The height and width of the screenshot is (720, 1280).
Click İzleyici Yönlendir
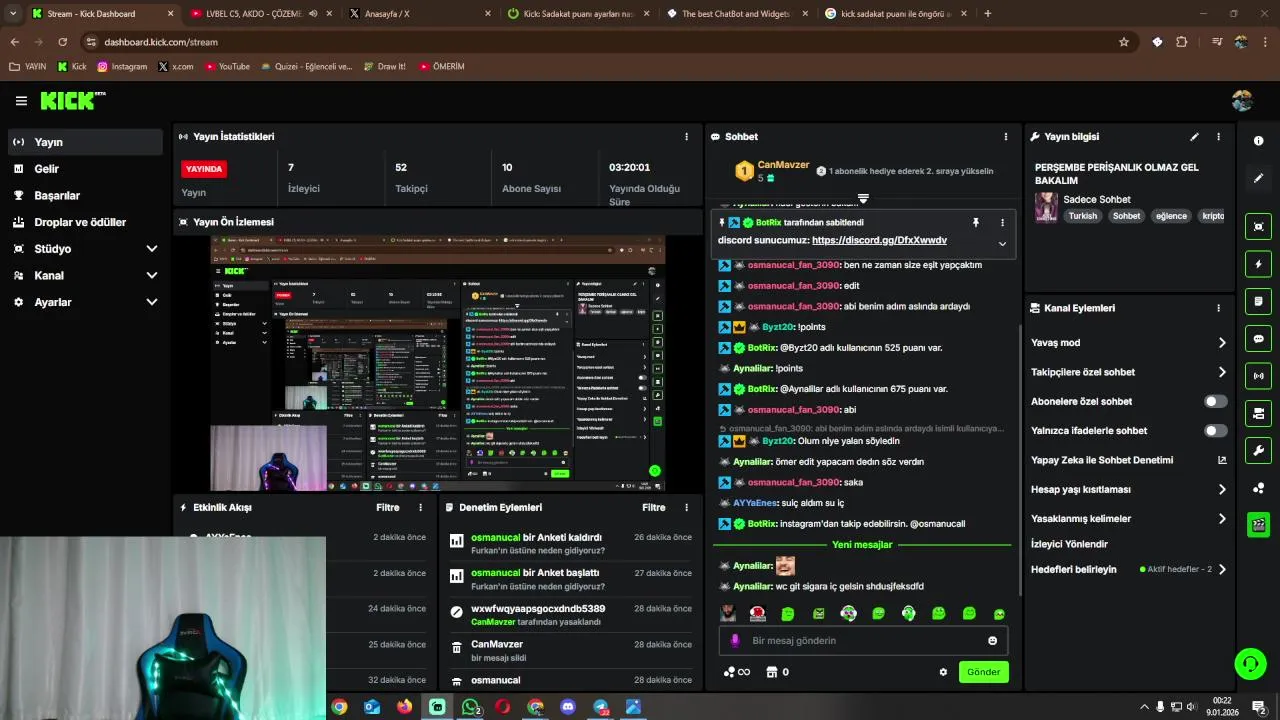click(1069, 545)
